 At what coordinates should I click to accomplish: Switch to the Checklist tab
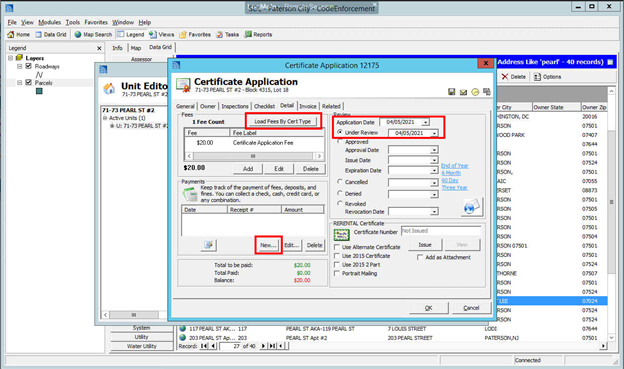[264, 106]
